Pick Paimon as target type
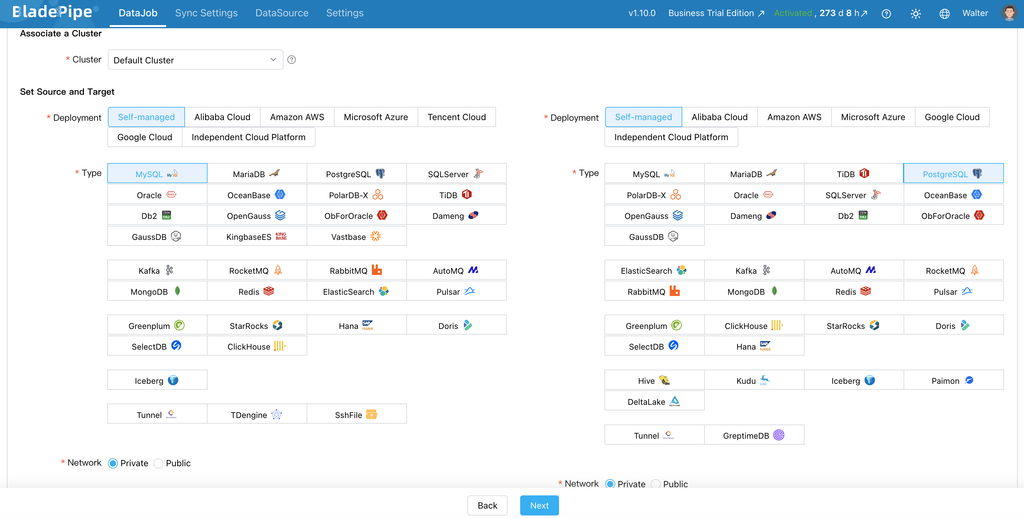The image size is (1024, 518). coord(953,380)
